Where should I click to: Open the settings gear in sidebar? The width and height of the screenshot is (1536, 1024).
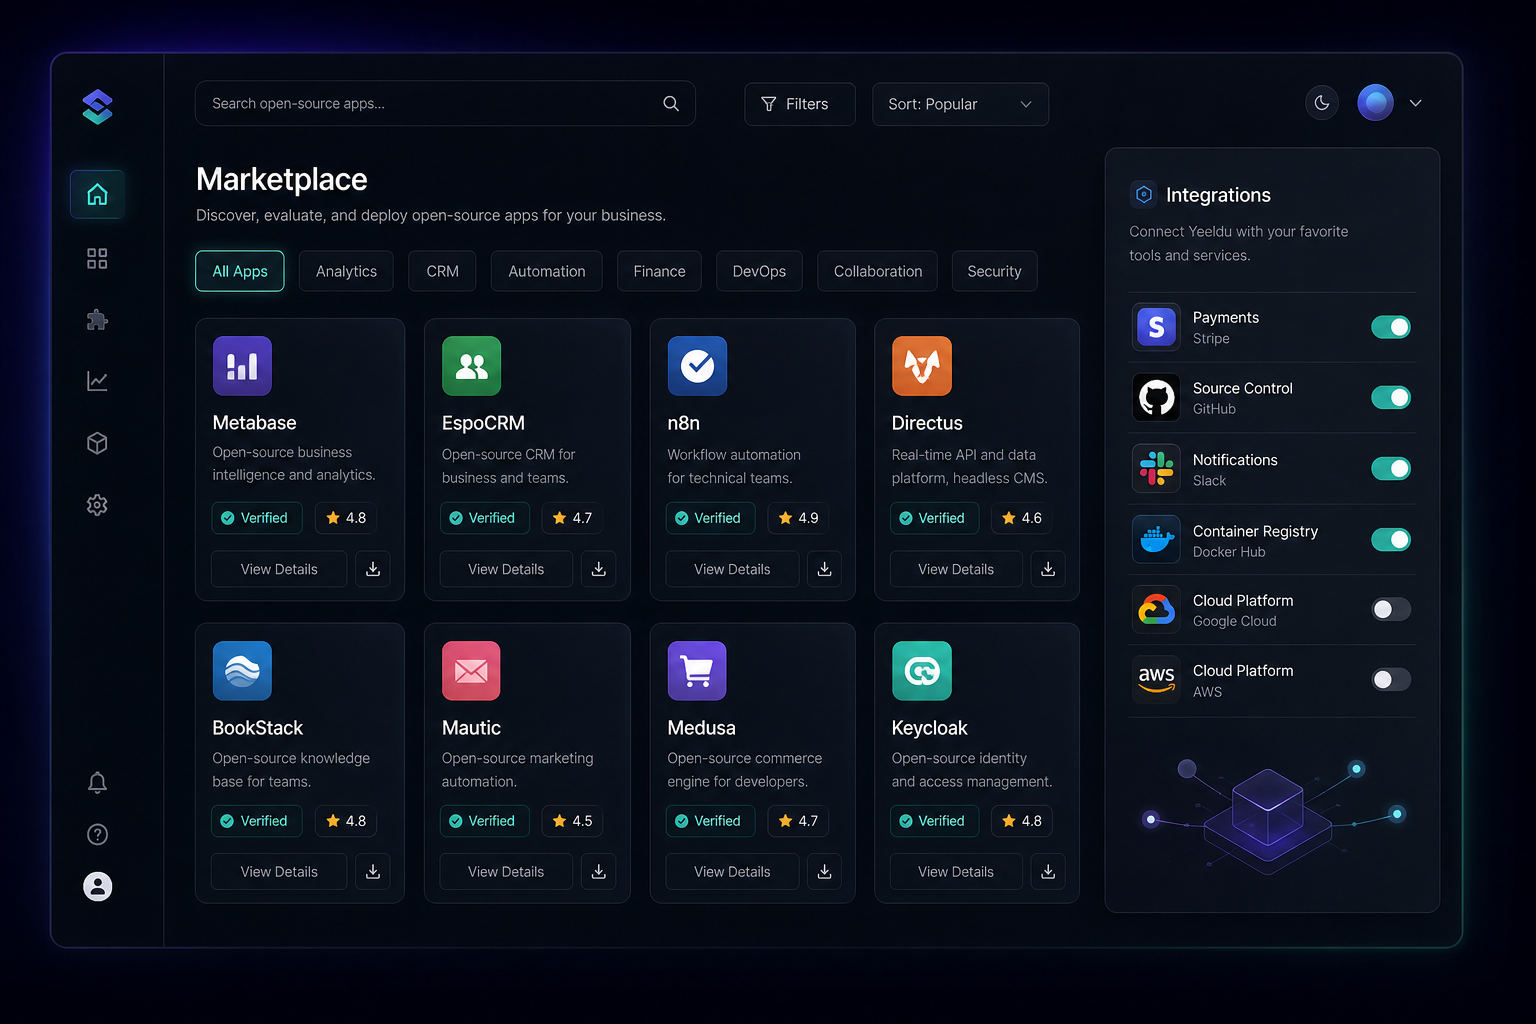coord(97,505)
